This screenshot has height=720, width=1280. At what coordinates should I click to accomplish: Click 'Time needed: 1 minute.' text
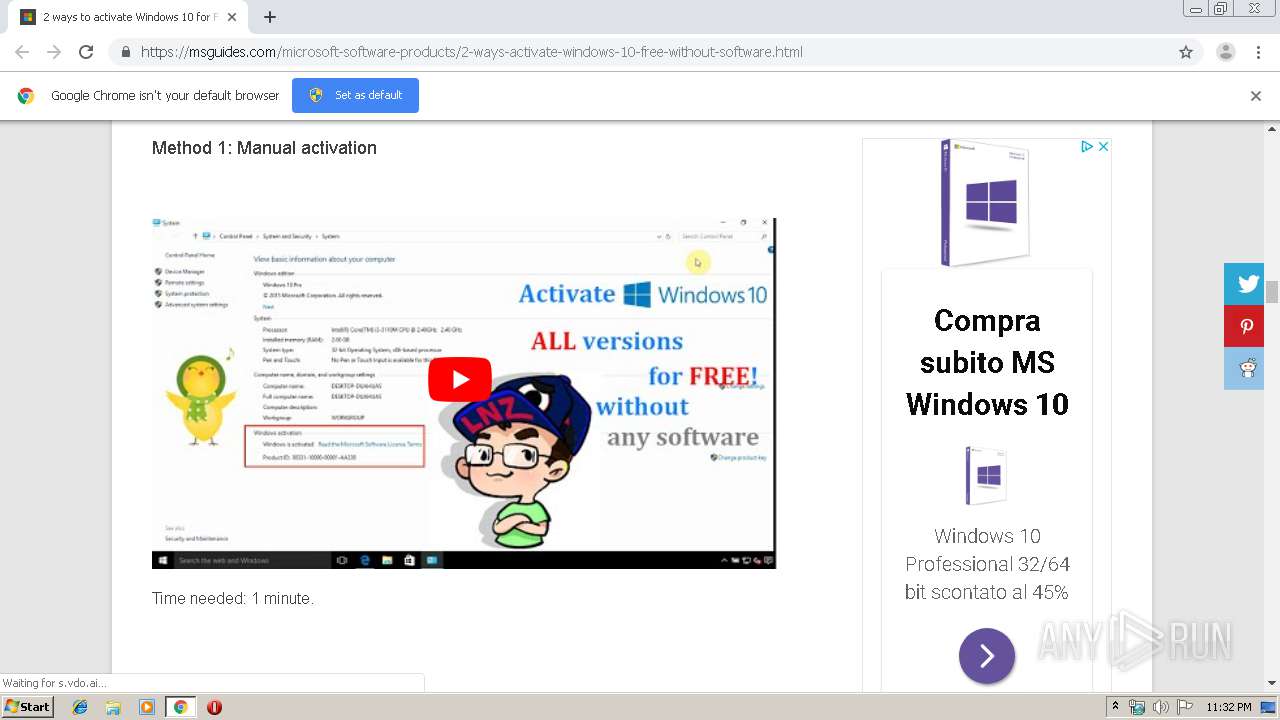pos(233,598)
